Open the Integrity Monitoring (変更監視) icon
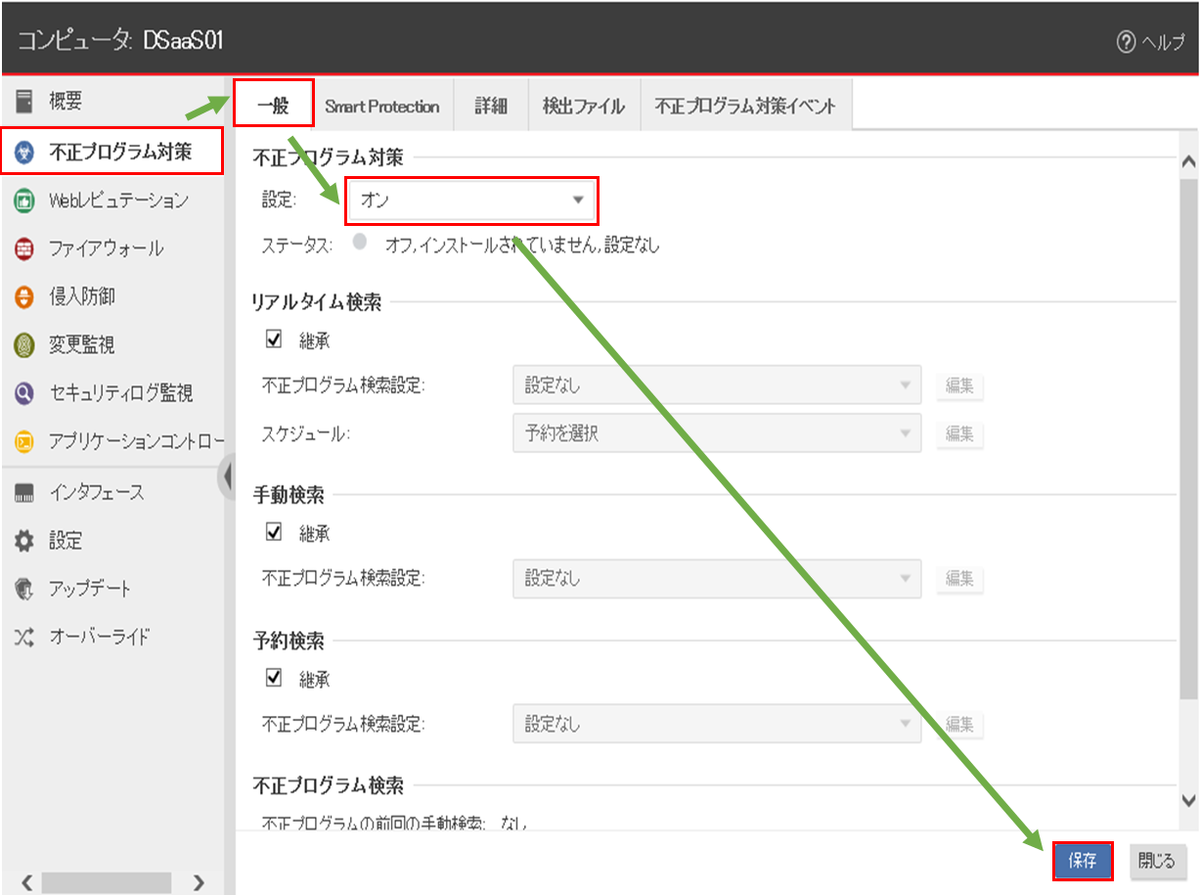The width and height of the screenshot is (1200, 895). (x=25, y=345)
